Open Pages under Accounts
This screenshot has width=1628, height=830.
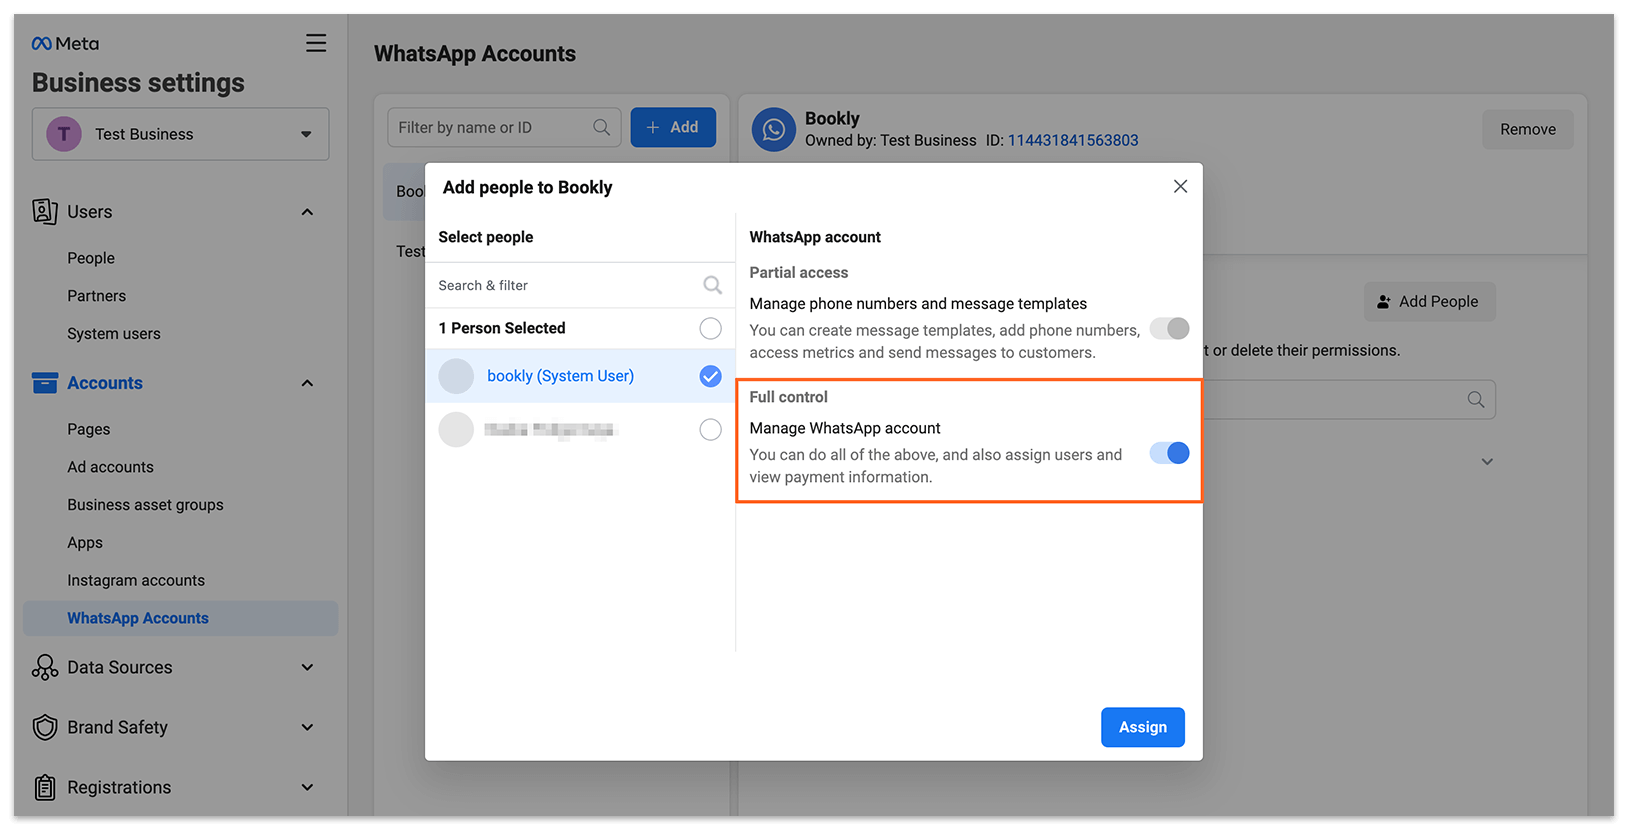(x=89, y=429)
